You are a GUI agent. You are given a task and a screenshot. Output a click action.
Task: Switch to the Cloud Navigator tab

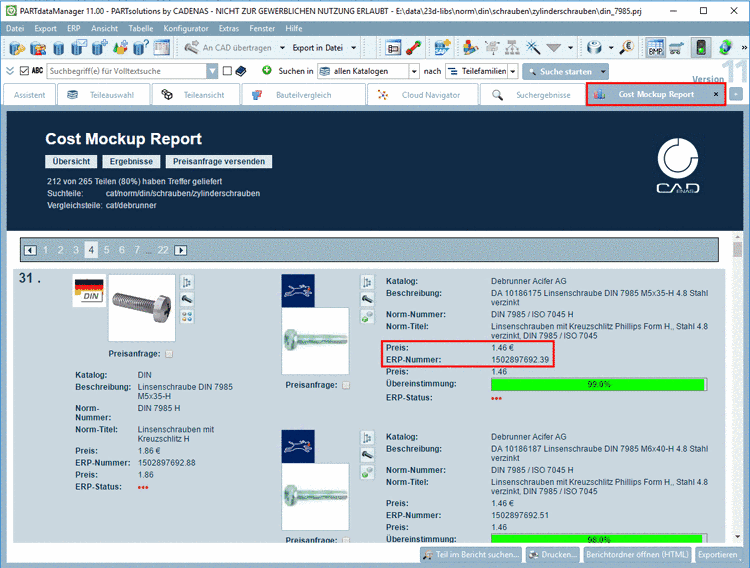(x=423, y=95)
